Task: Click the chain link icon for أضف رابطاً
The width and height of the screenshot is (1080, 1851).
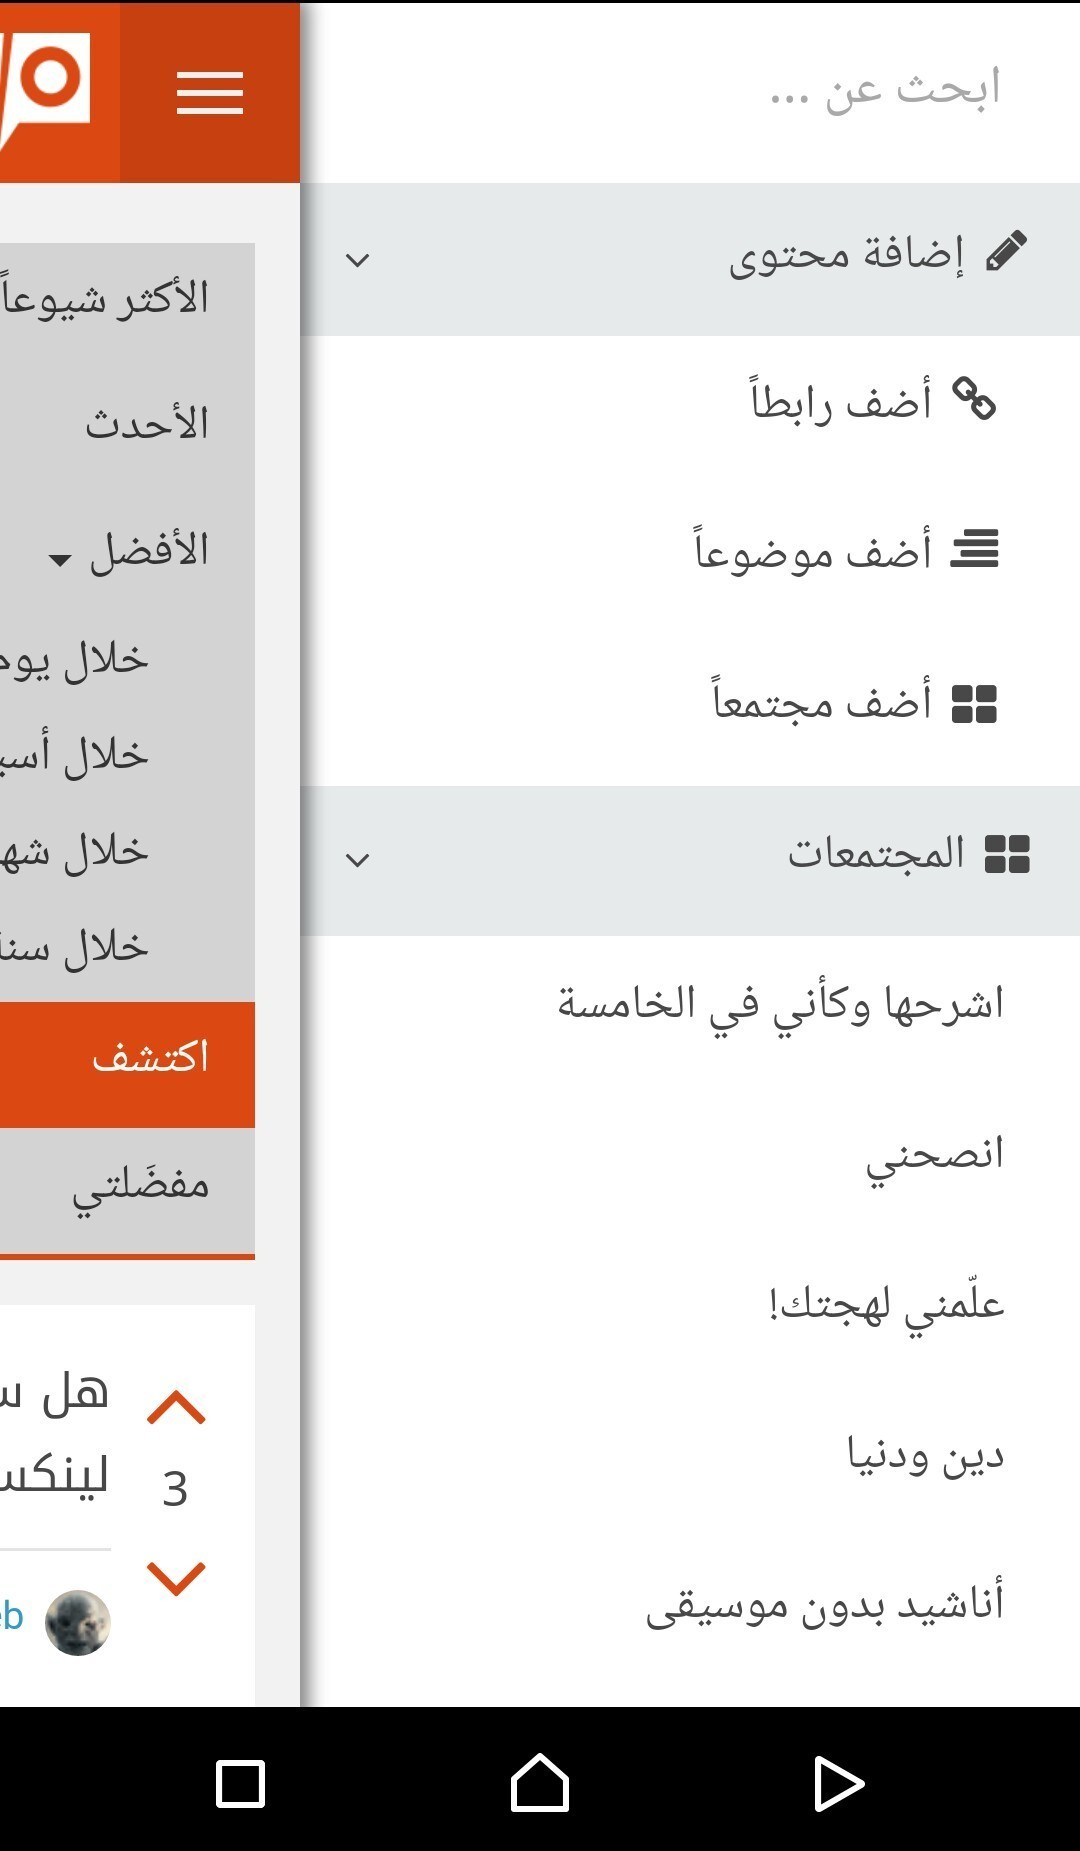Action: click(x=974, y=398)
